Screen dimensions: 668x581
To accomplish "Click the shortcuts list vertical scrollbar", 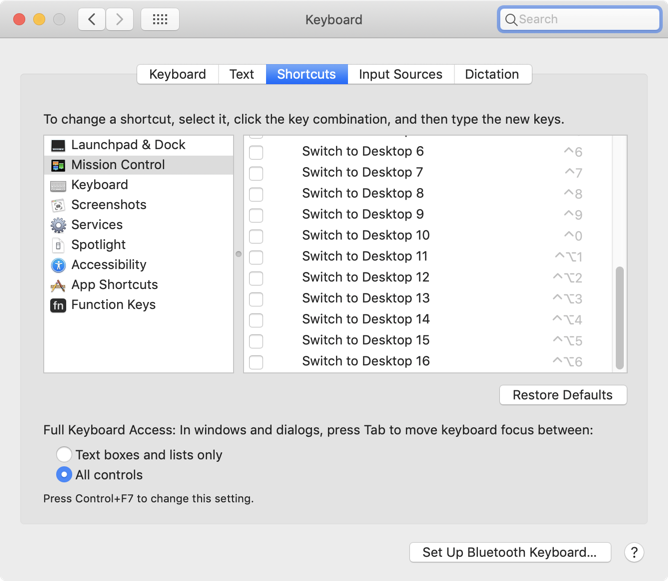I will [x=621, y=315].
